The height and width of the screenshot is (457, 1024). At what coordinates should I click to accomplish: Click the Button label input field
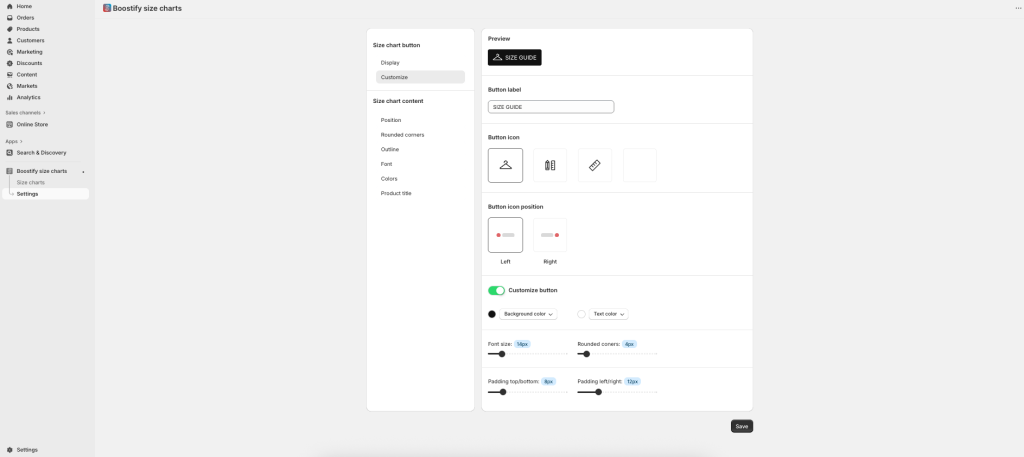551,107
